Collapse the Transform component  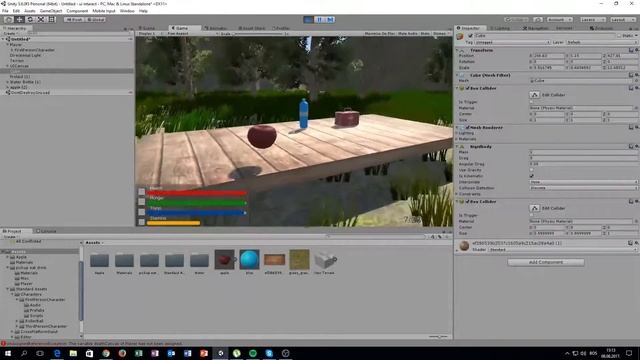(x=458, y=50)
